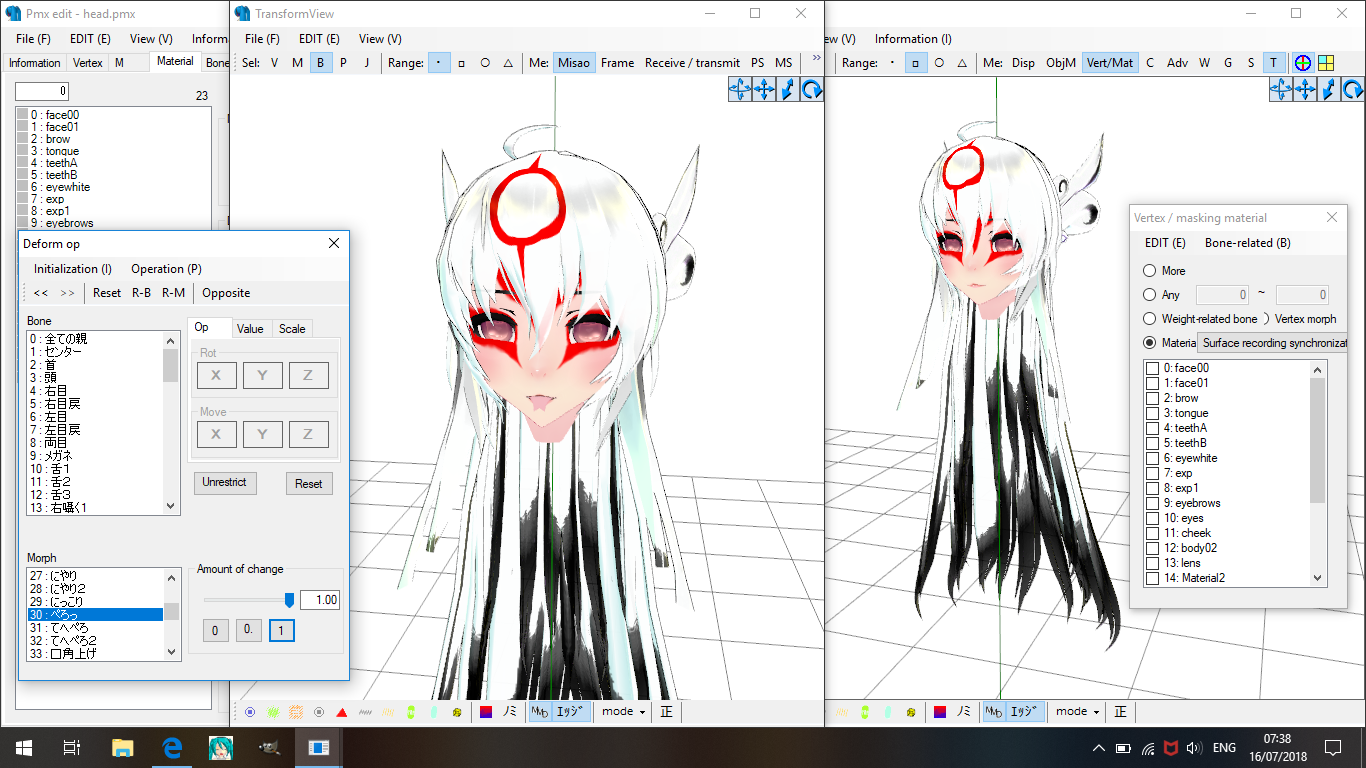Open the Operation (P) menu in Deform op
1366x768 pixels.
pyautogui.click(x=167, y=269)
